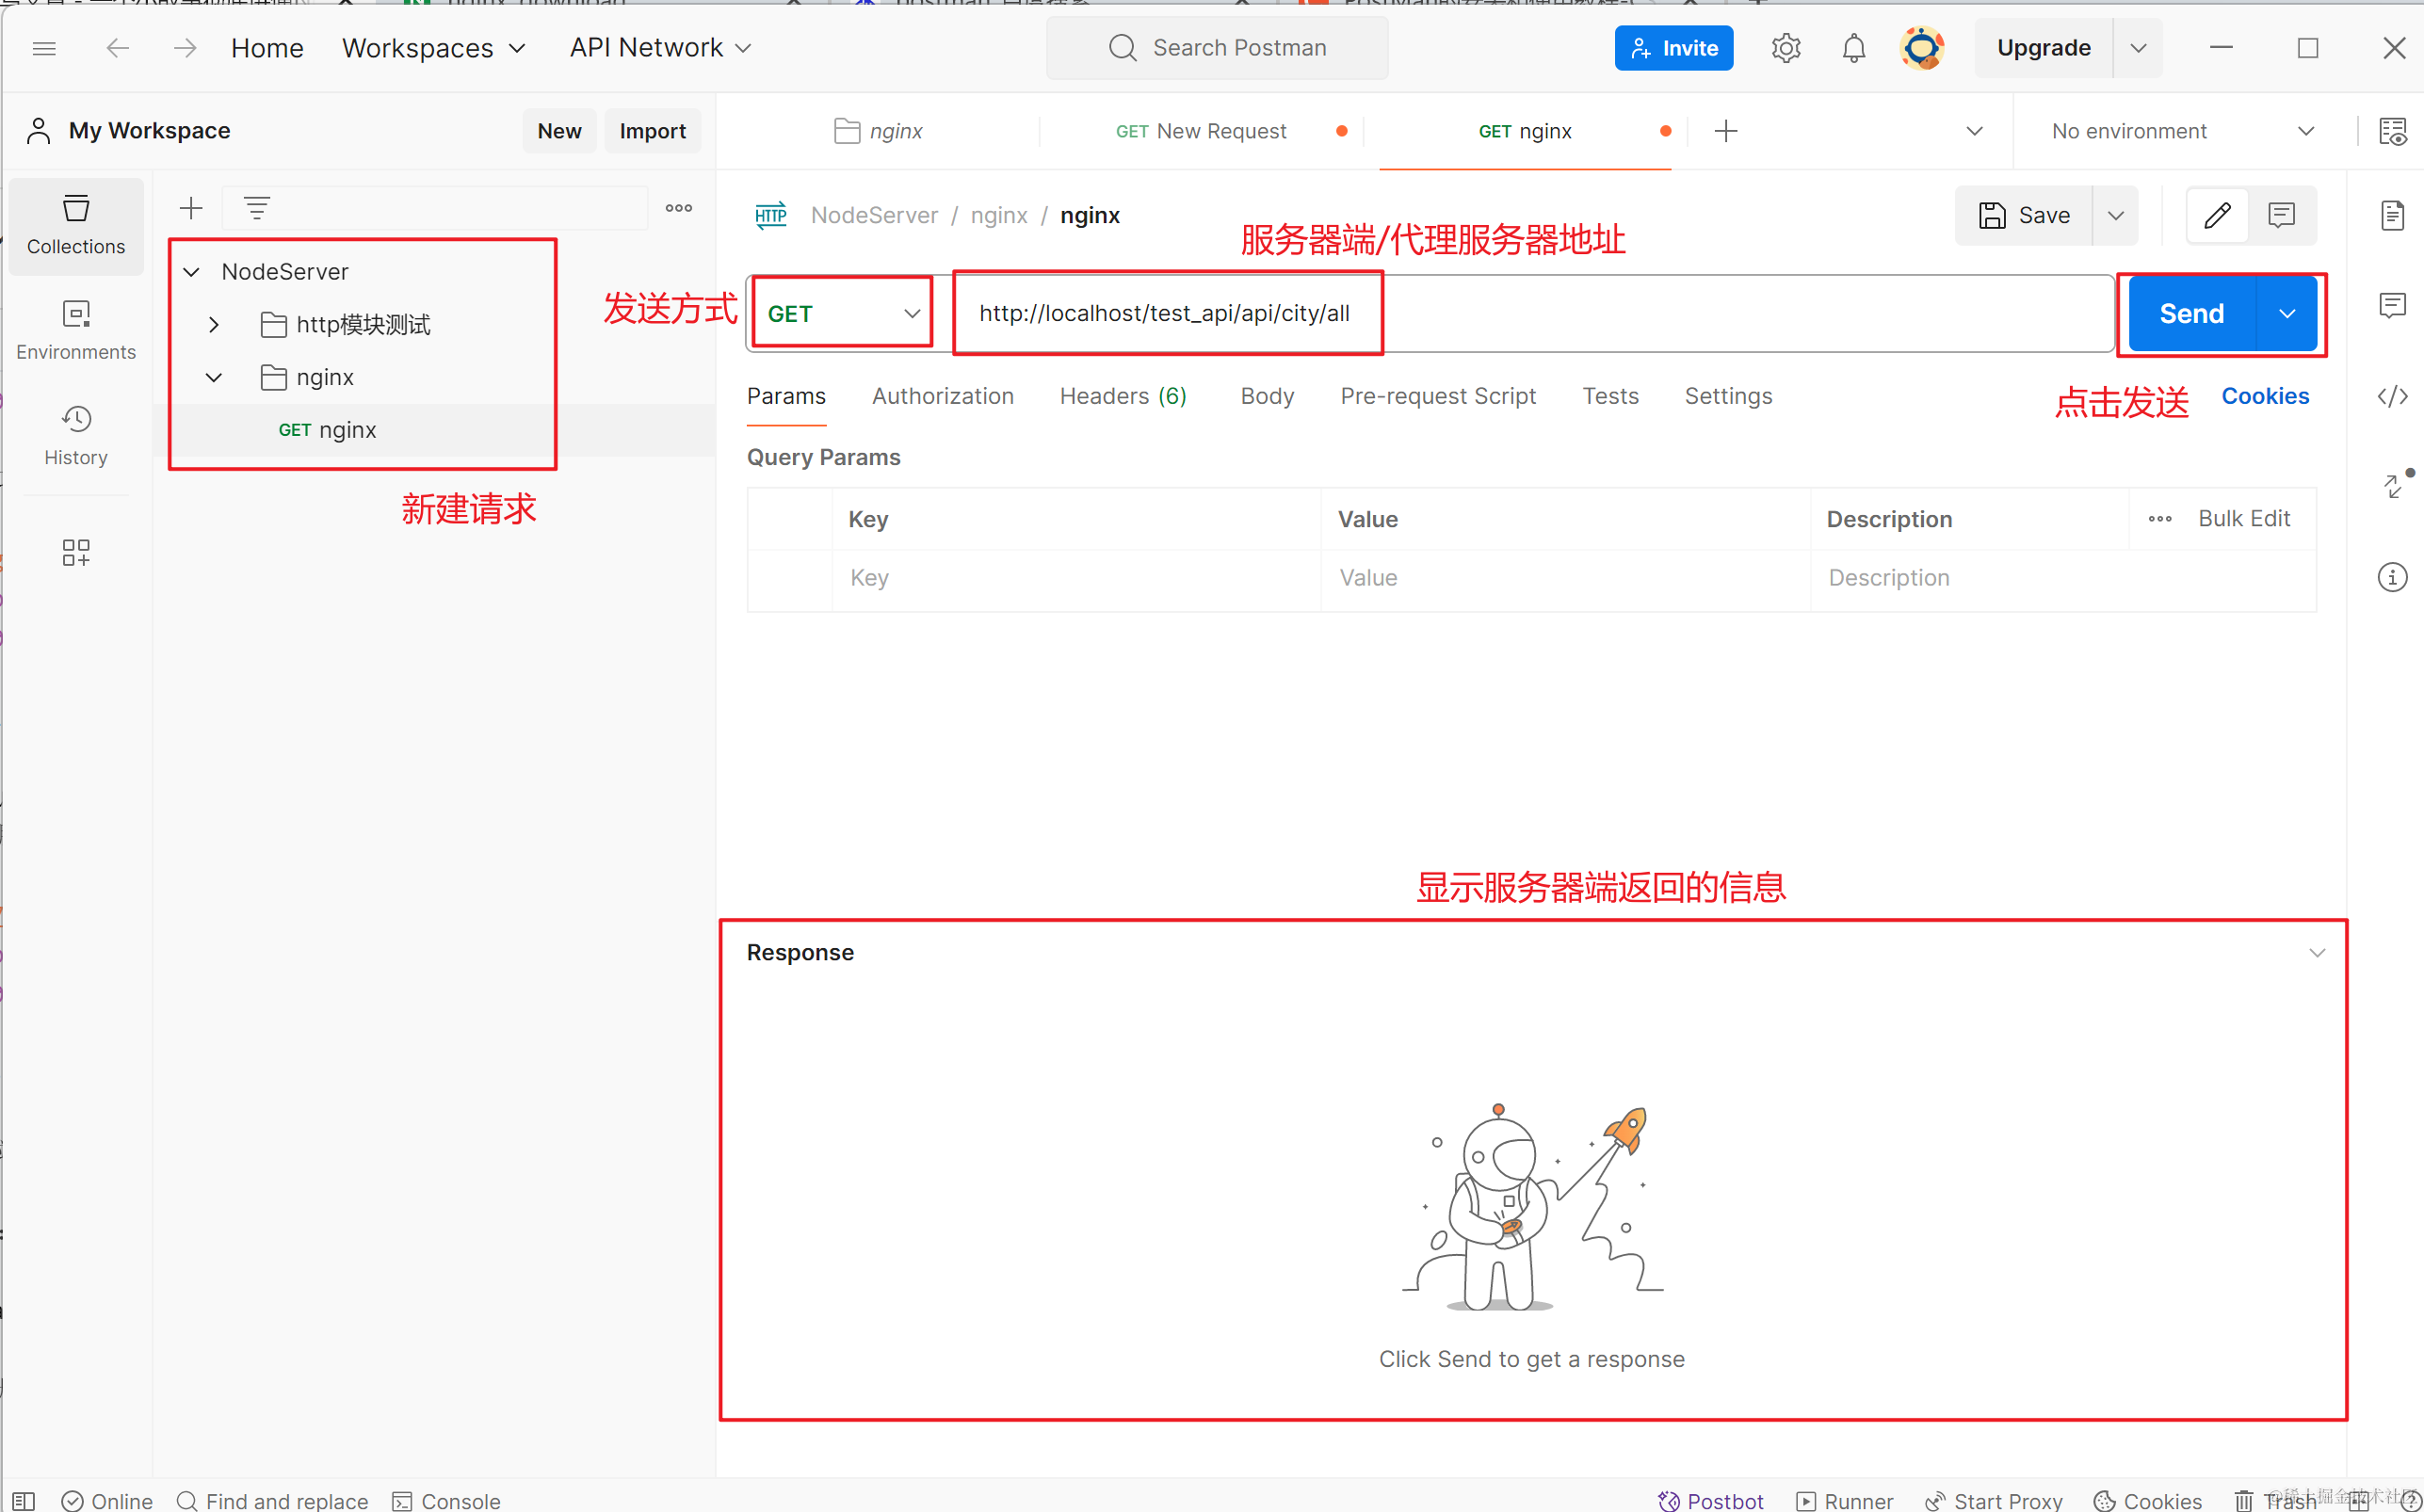2424x1512 pixels.
Task: Toggle the sidebar with hamburger menu icon
Action: 44,48
